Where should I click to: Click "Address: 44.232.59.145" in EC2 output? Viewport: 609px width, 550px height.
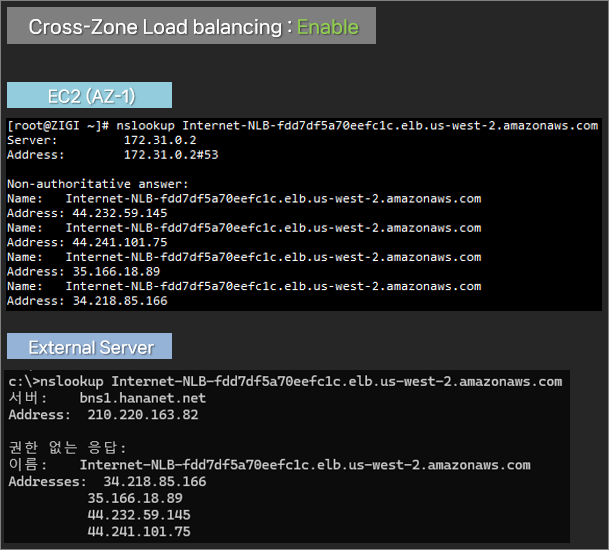(87, 213)
